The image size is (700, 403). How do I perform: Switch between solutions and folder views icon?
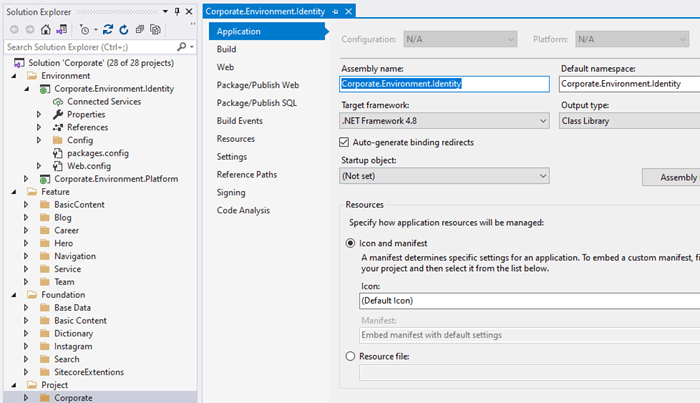[62, 29]
